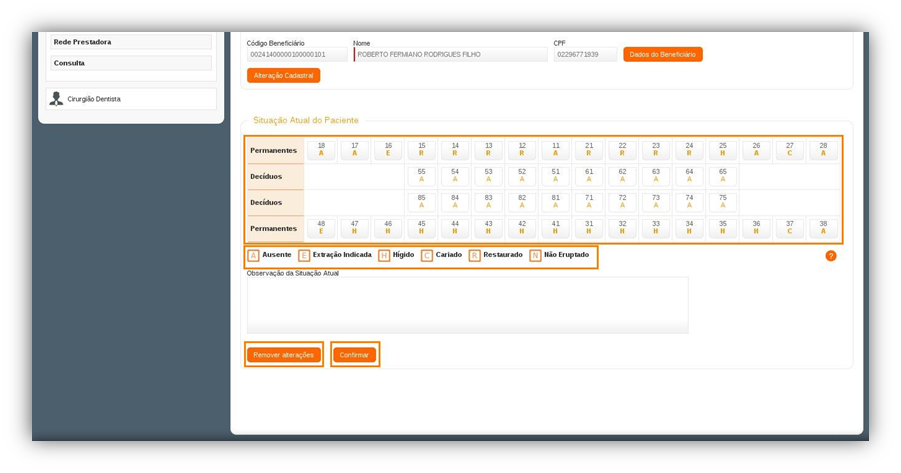Image resolution: width=901 pixels, height=473 pixels.
Task: Click the Confirmar button
Action: pyautogui.click(x=354, y=355)
